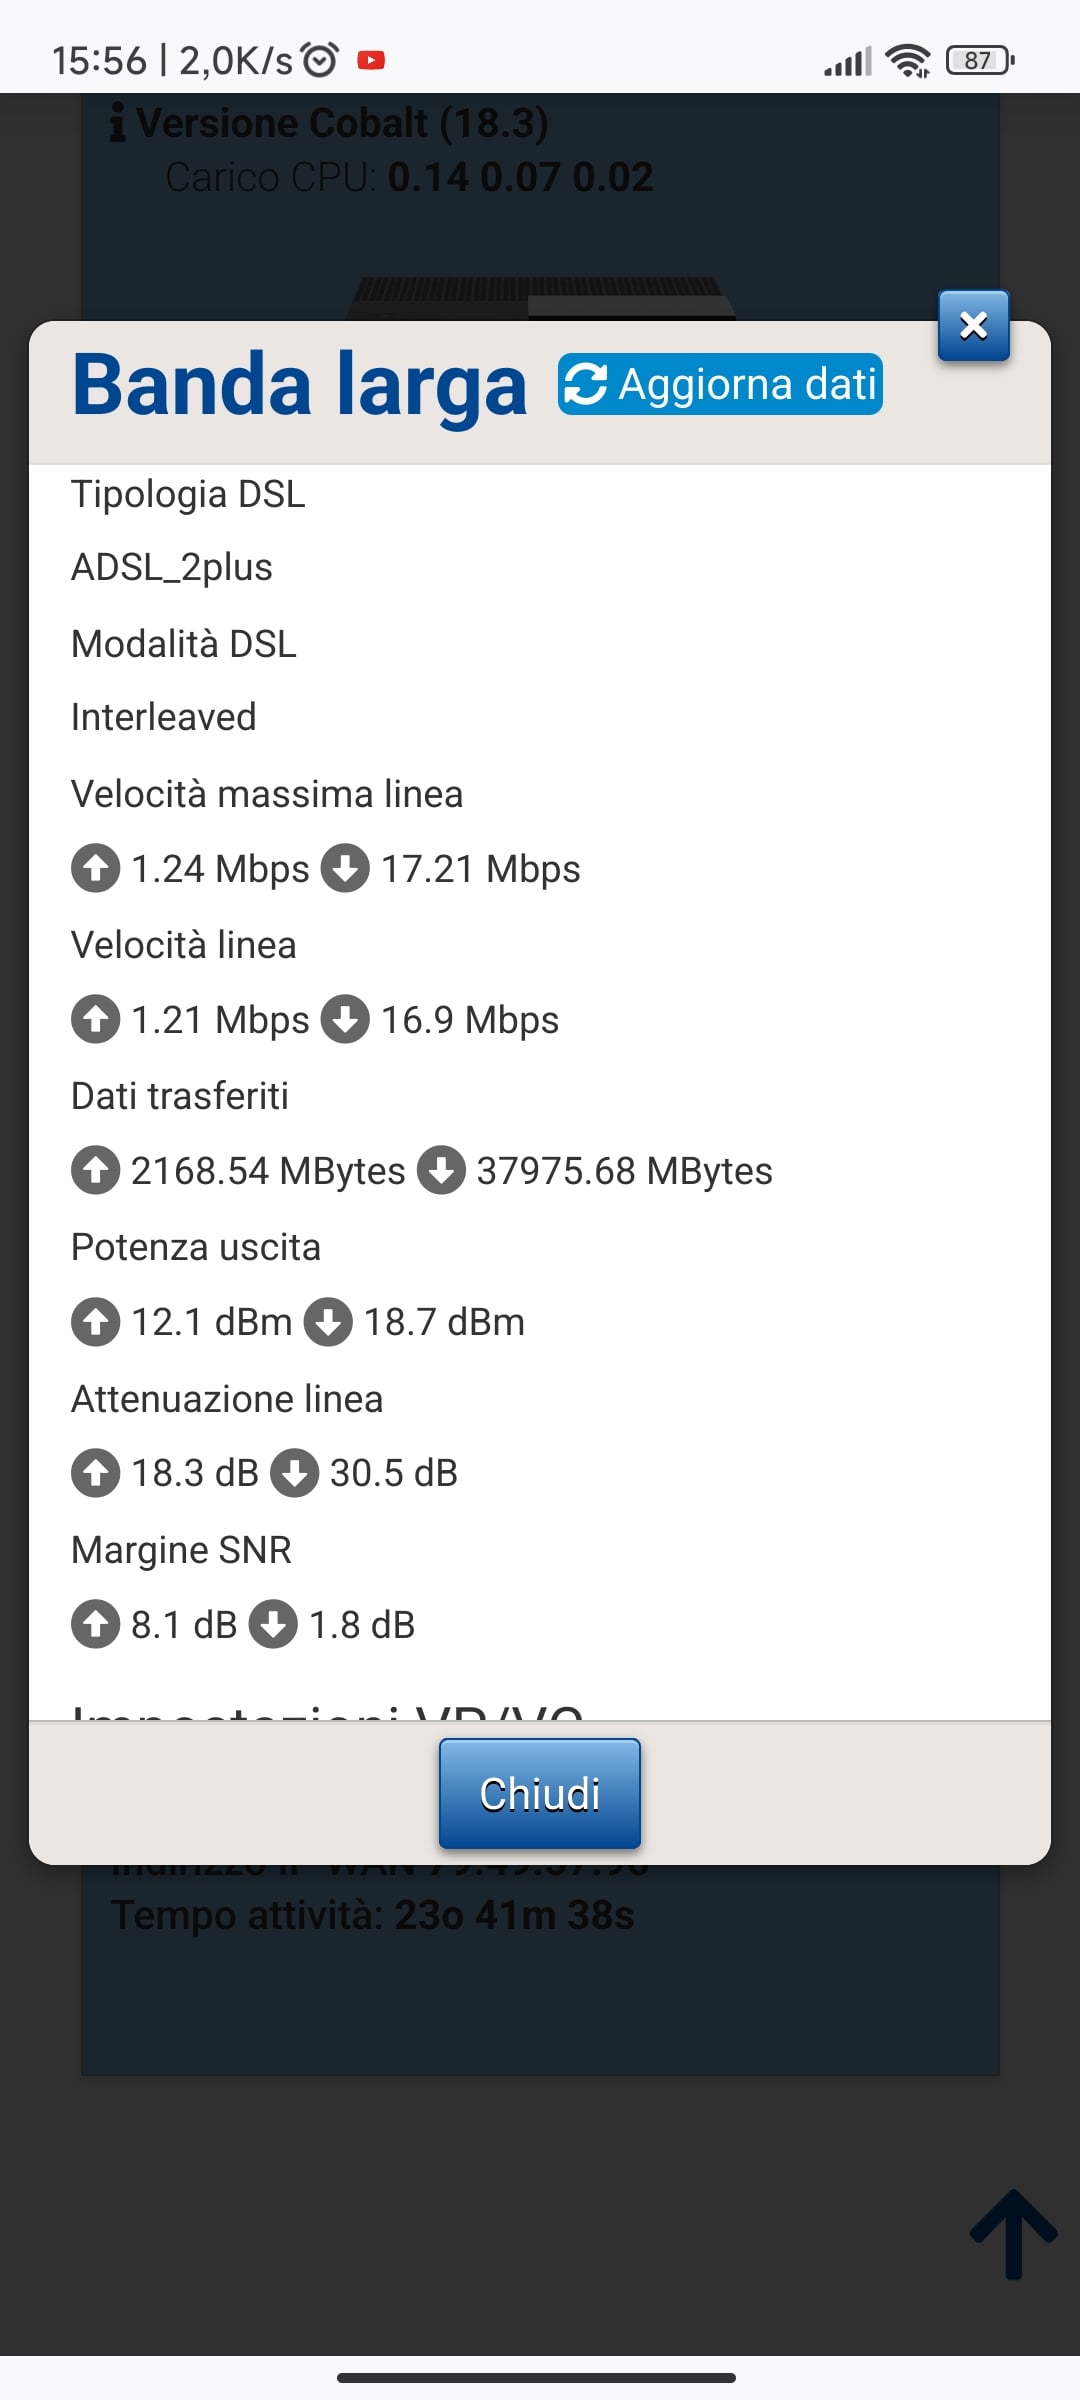The height and width of the screenshot is (2400, 1080).
Task: Click download icon beside 37975.68 MBytes
Action: (x=441, y=1170)
